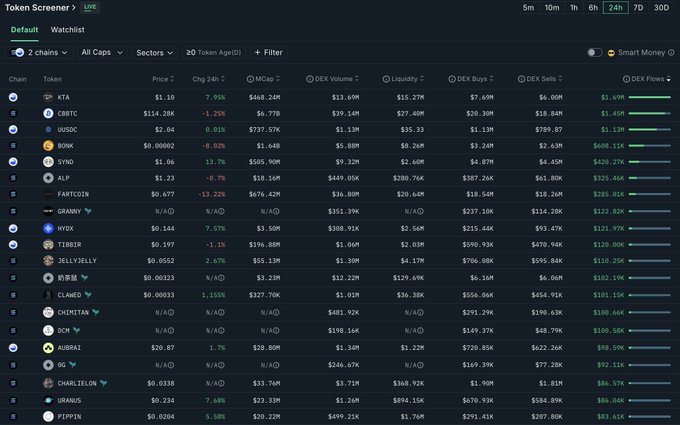Screen dimensions: 680x425
Task: Click the Chain column header
Action: click(x=17, y=79)
